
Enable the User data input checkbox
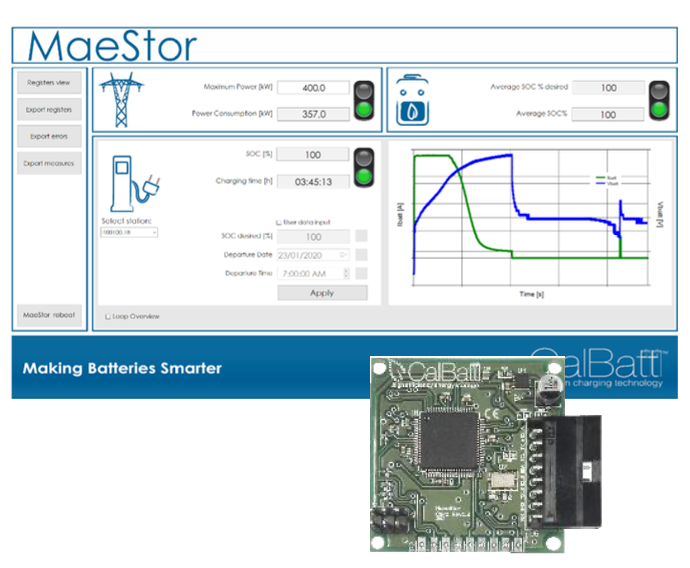pyautogui.click(x=279, y=221)
